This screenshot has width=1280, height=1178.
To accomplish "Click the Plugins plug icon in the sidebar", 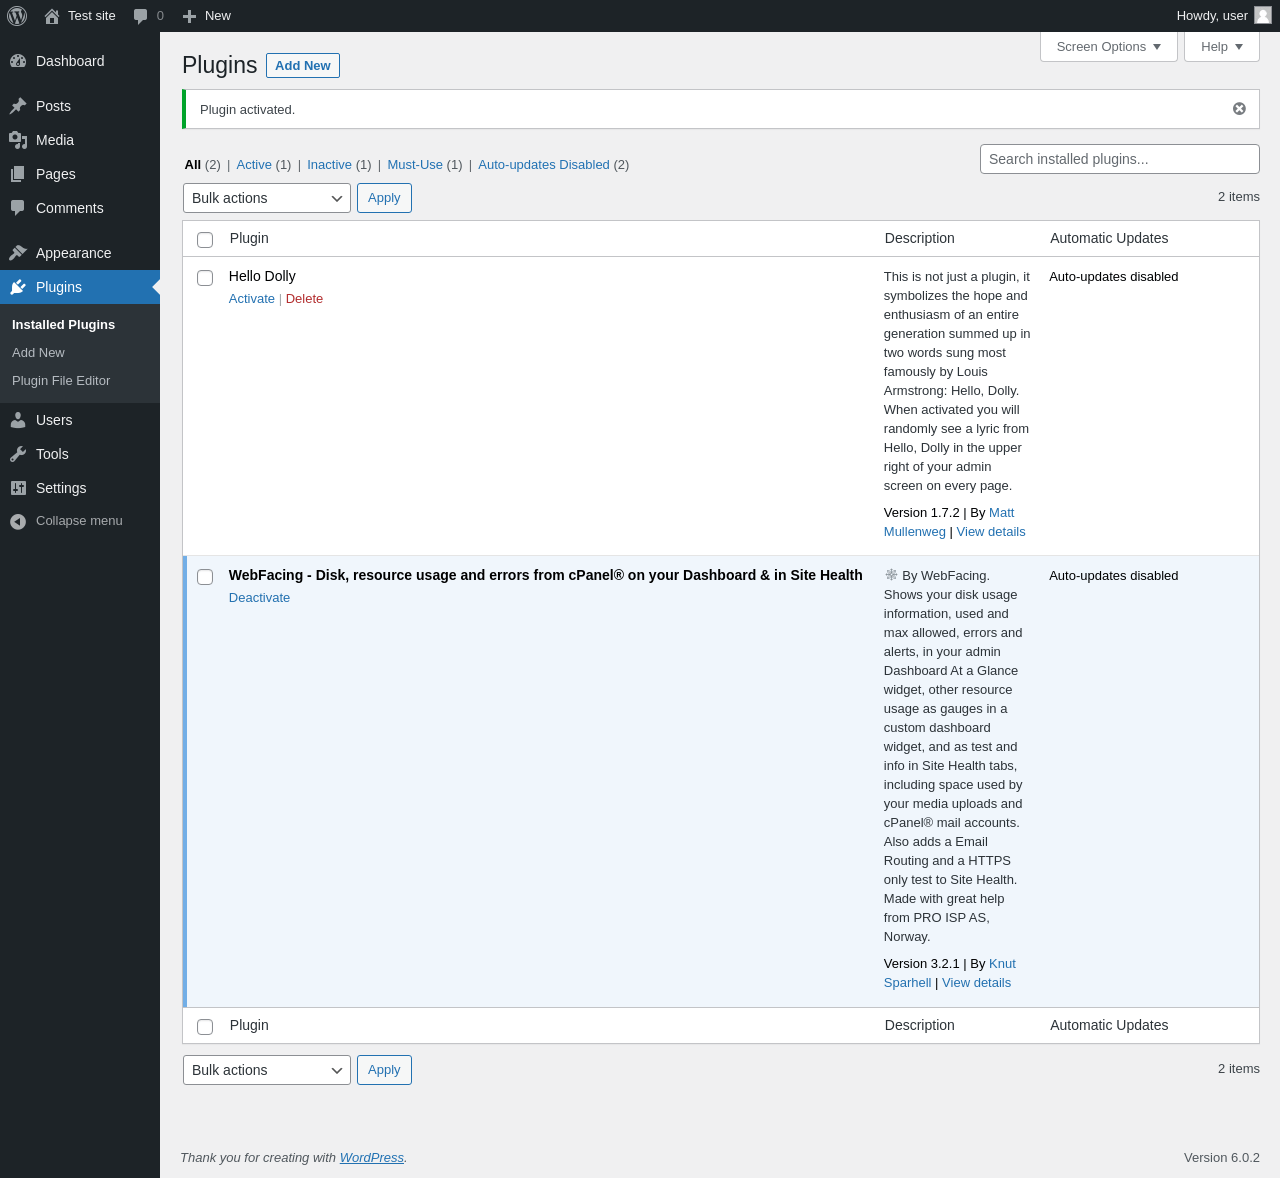I will point(18,287).
